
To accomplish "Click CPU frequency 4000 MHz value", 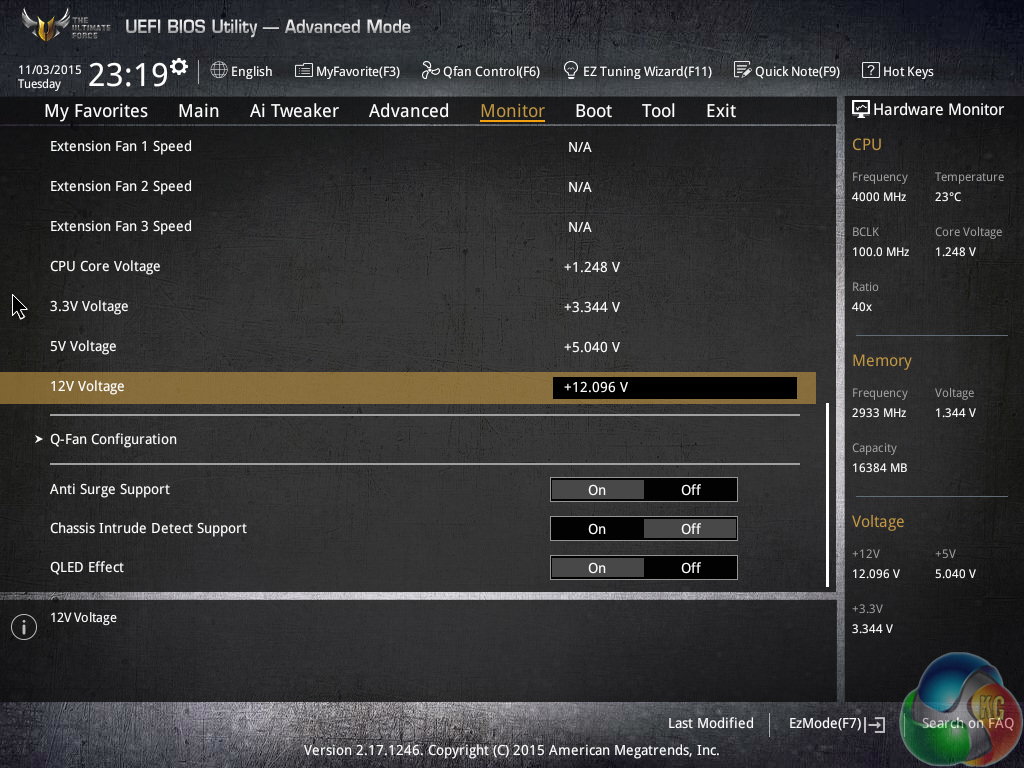I will pyautogui.click(x=879, y=197).
